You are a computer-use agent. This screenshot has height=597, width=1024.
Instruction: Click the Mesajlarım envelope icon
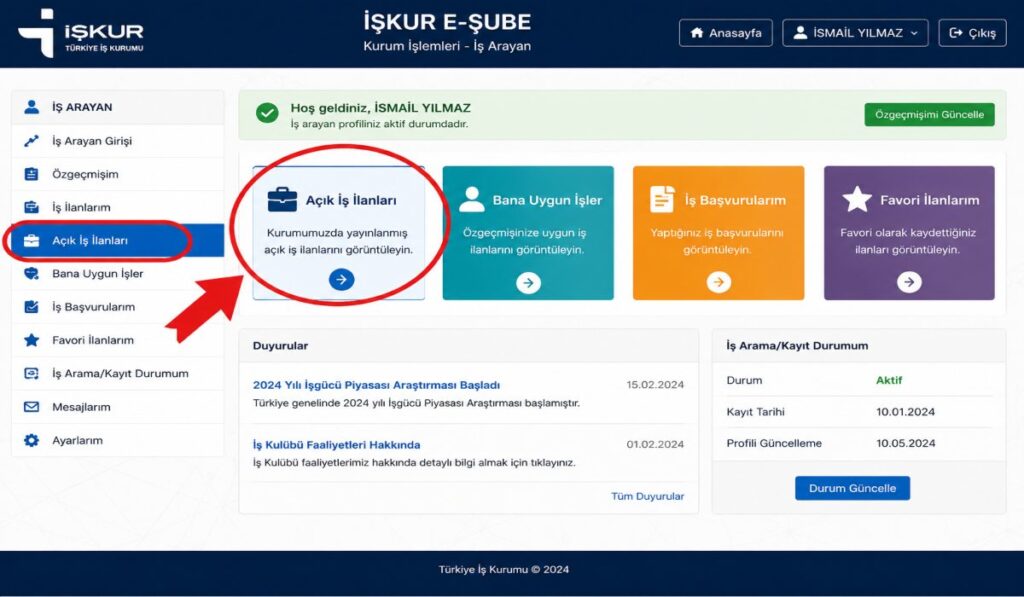click(31, 407)
